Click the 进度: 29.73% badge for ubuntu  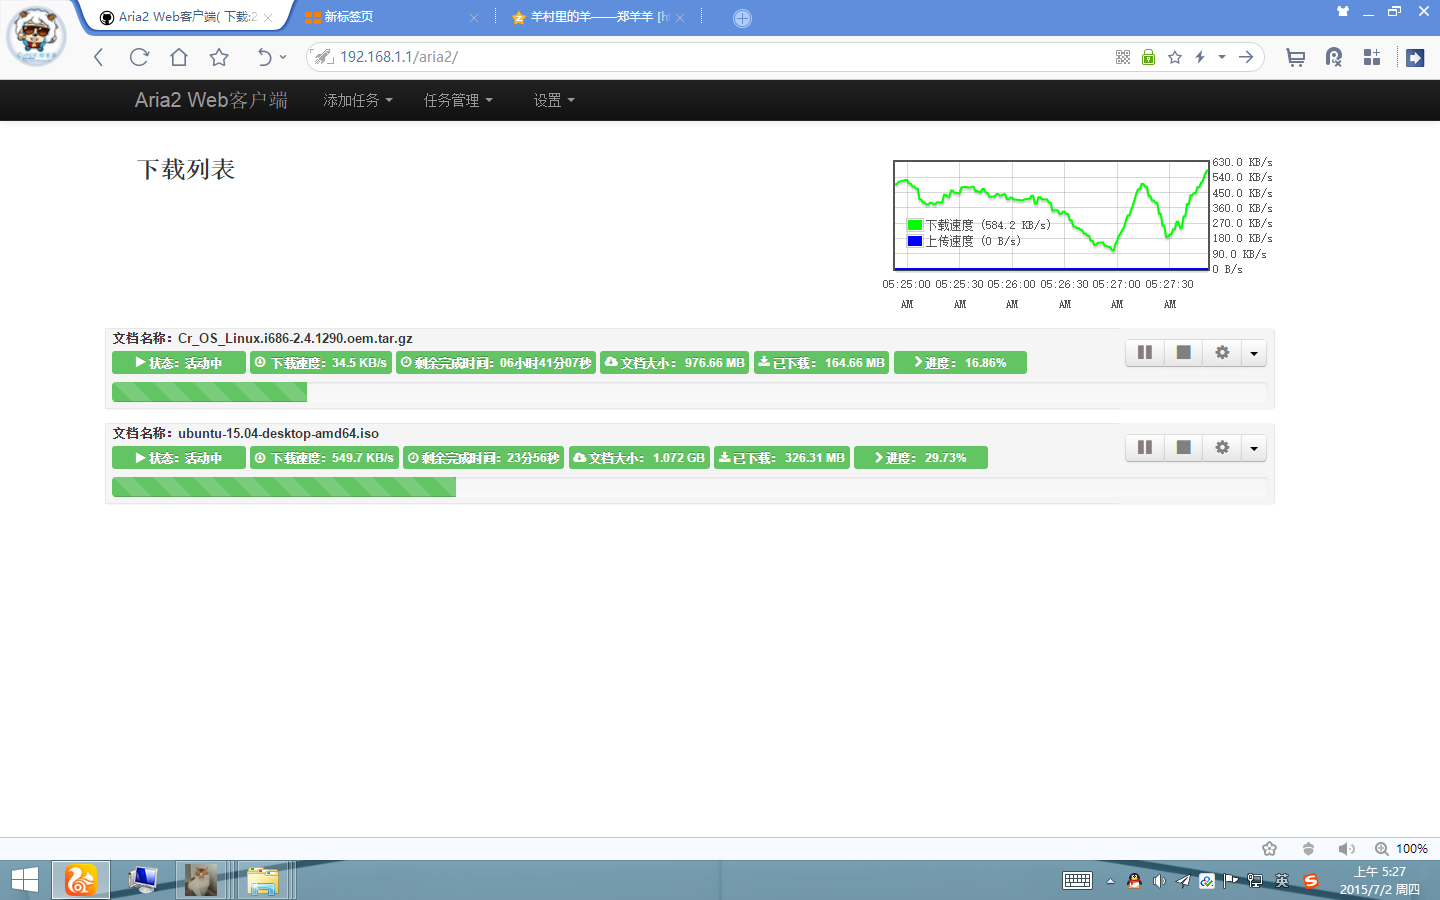(921, 457)
